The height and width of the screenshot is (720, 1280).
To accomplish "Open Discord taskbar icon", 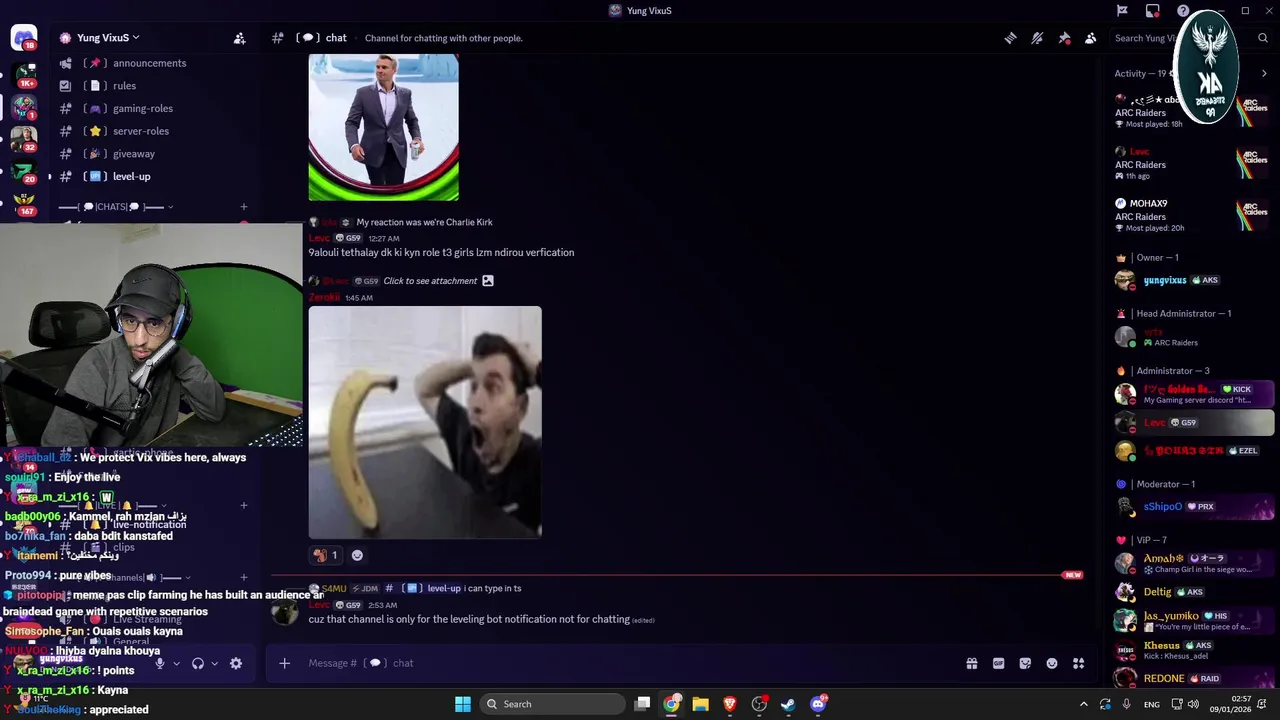I will (x=818, y=704).
